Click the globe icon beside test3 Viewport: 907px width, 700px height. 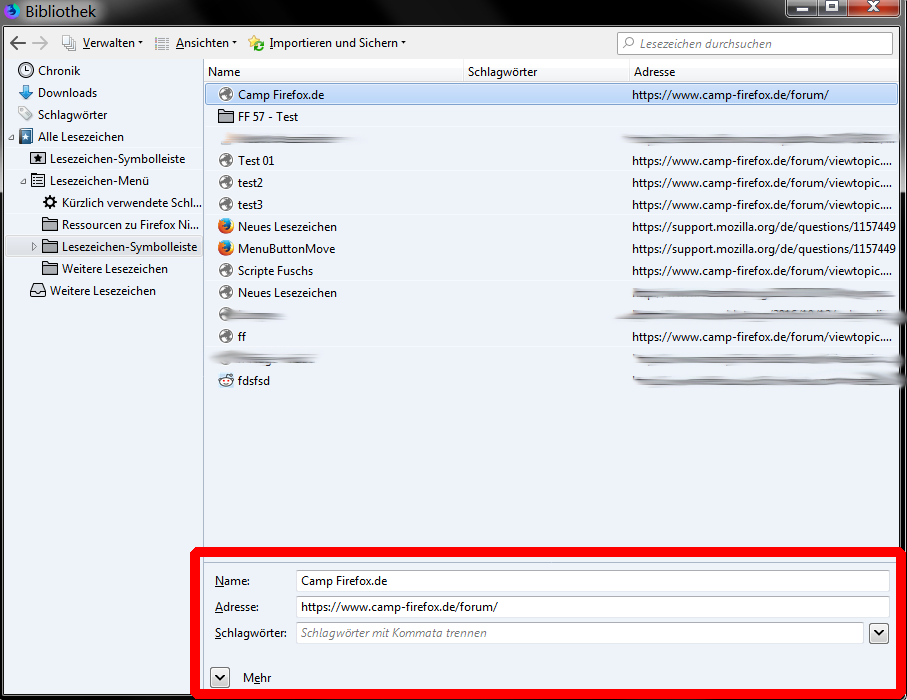coord(226,204)
